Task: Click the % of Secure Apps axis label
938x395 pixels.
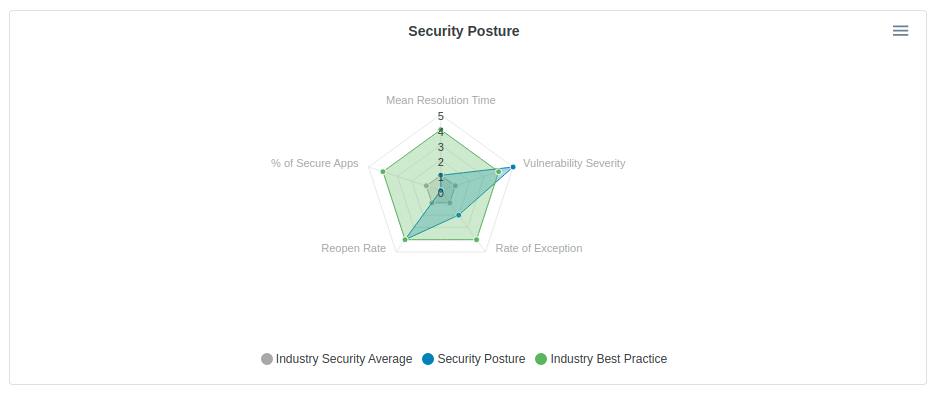Action: [315, 163]
